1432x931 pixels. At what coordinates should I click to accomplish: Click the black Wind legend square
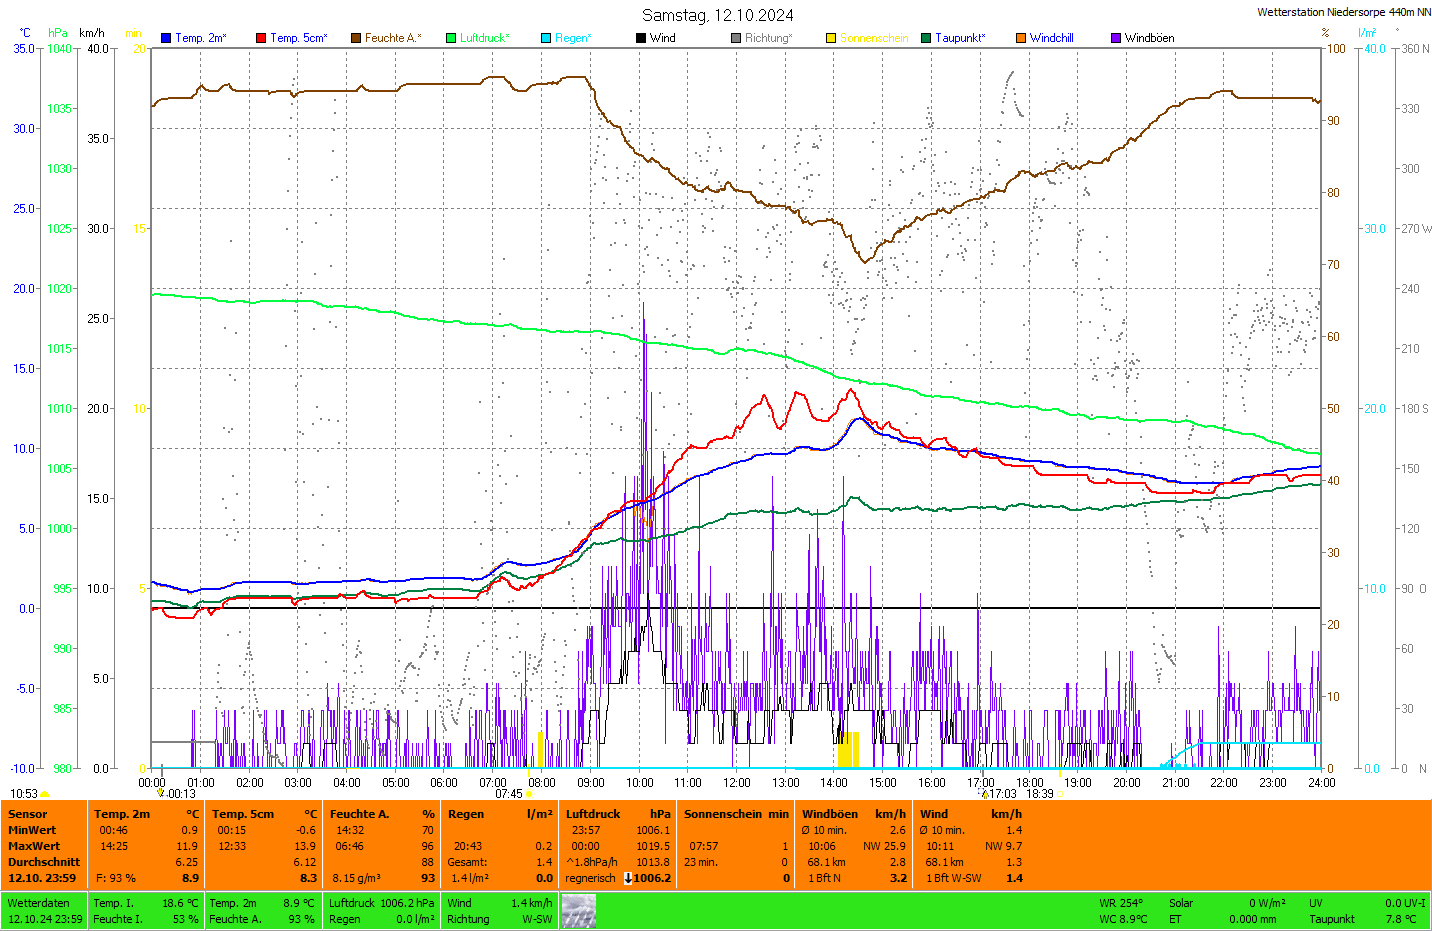click(641, 38)
